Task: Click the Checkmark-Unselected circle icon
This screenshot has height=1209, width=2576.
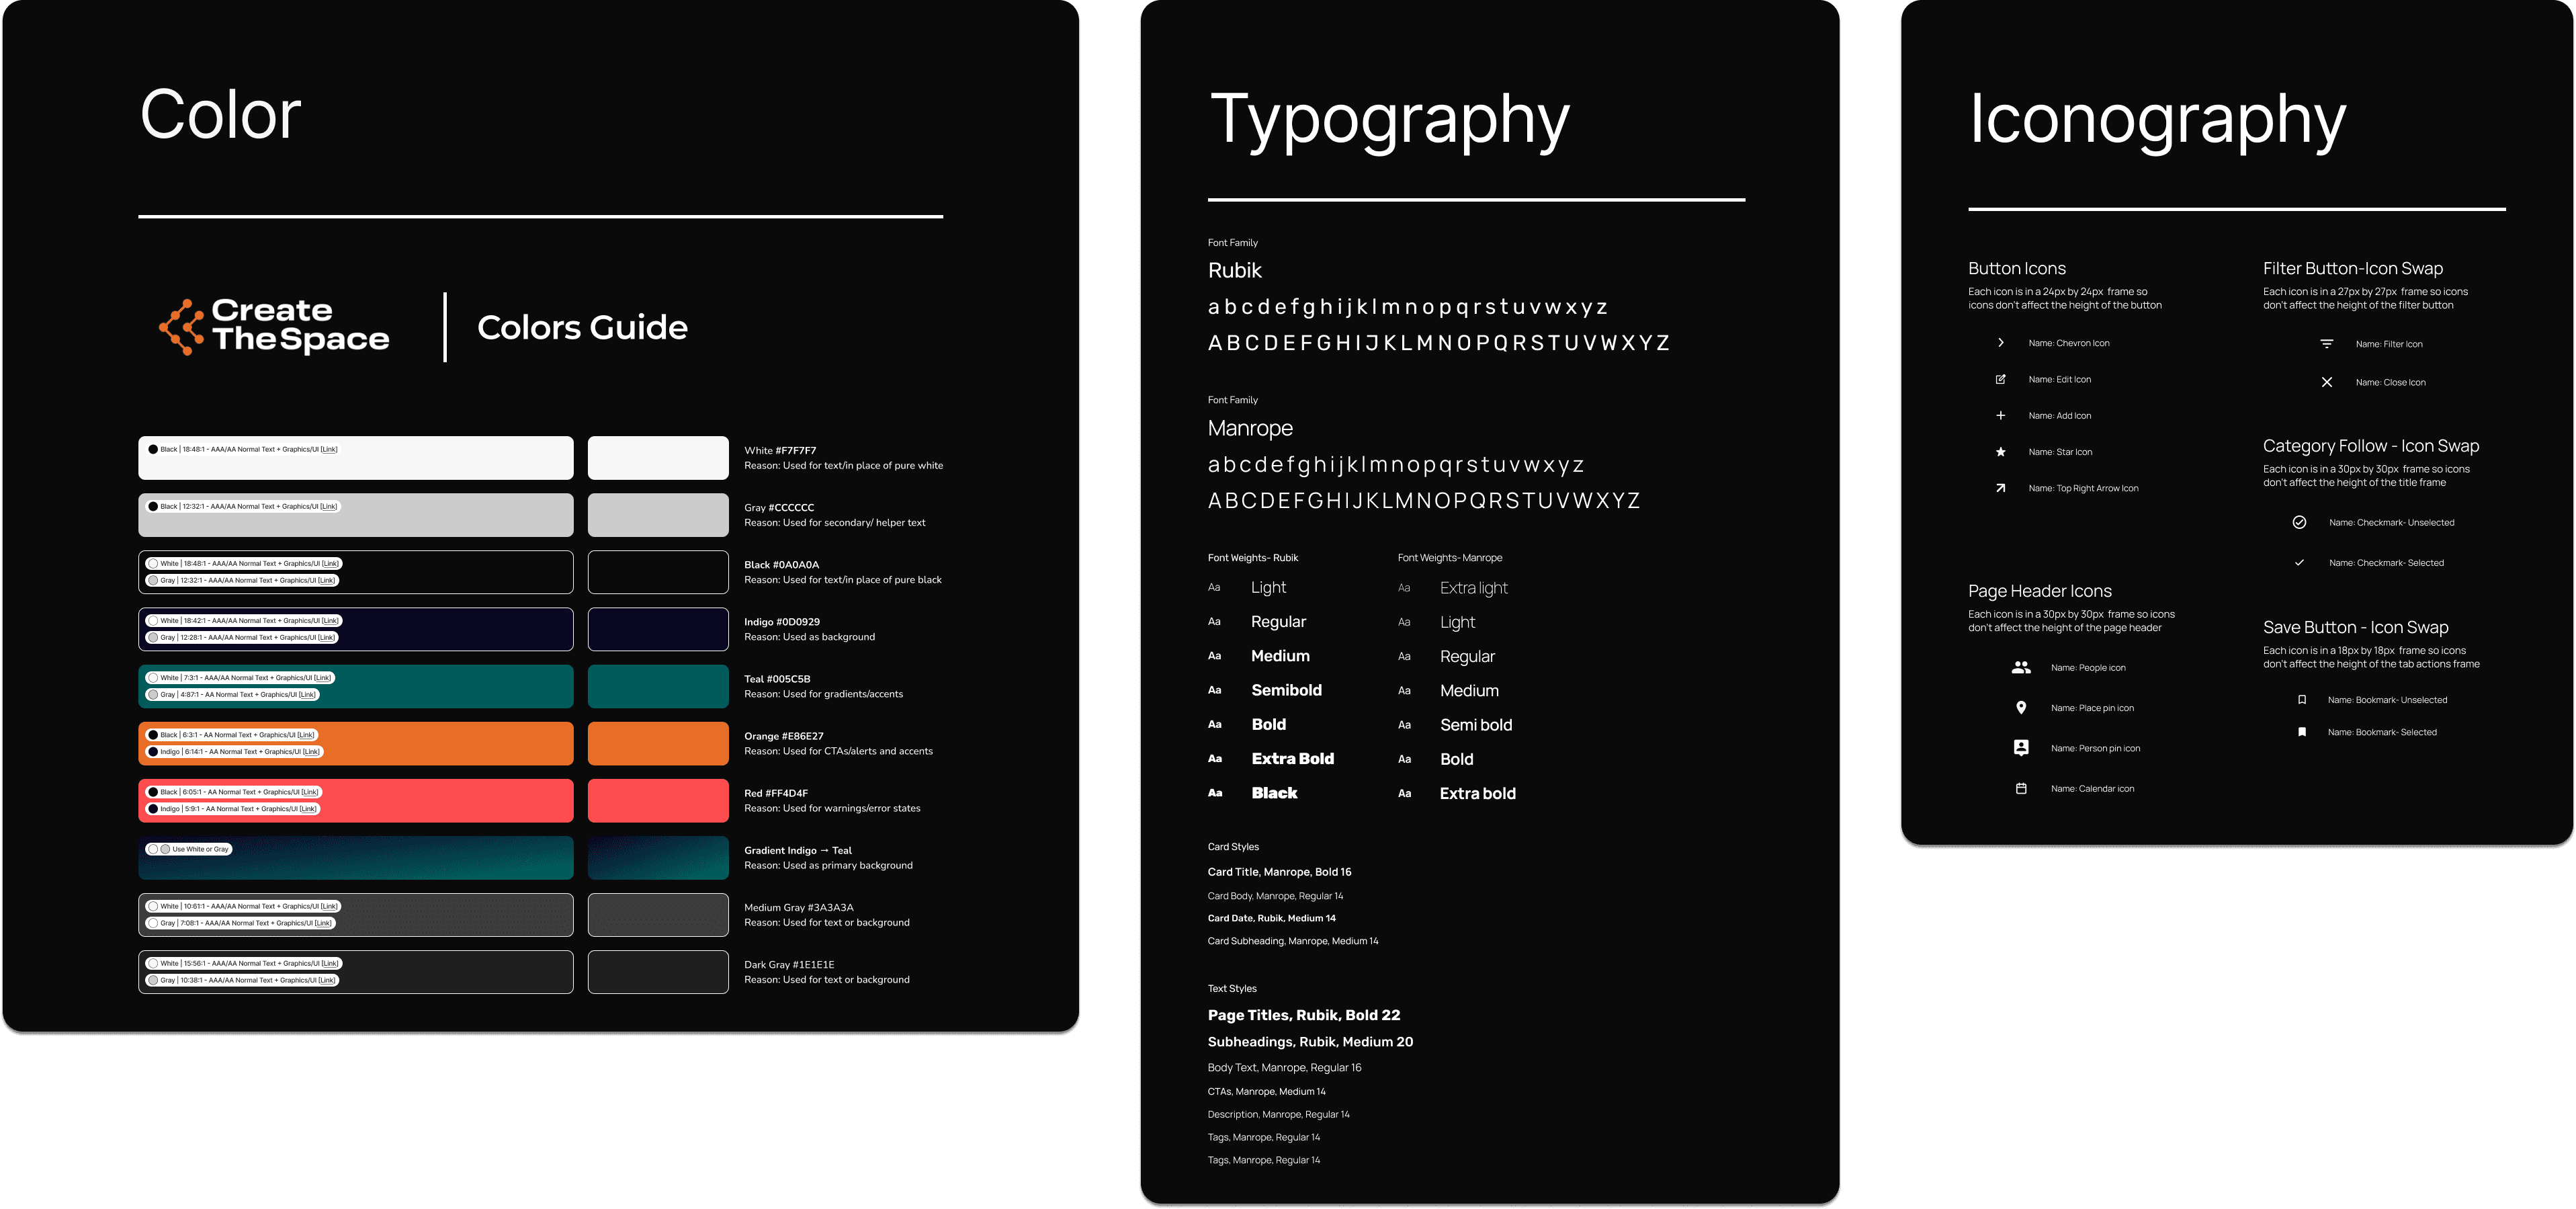Action: [2299, 522]
